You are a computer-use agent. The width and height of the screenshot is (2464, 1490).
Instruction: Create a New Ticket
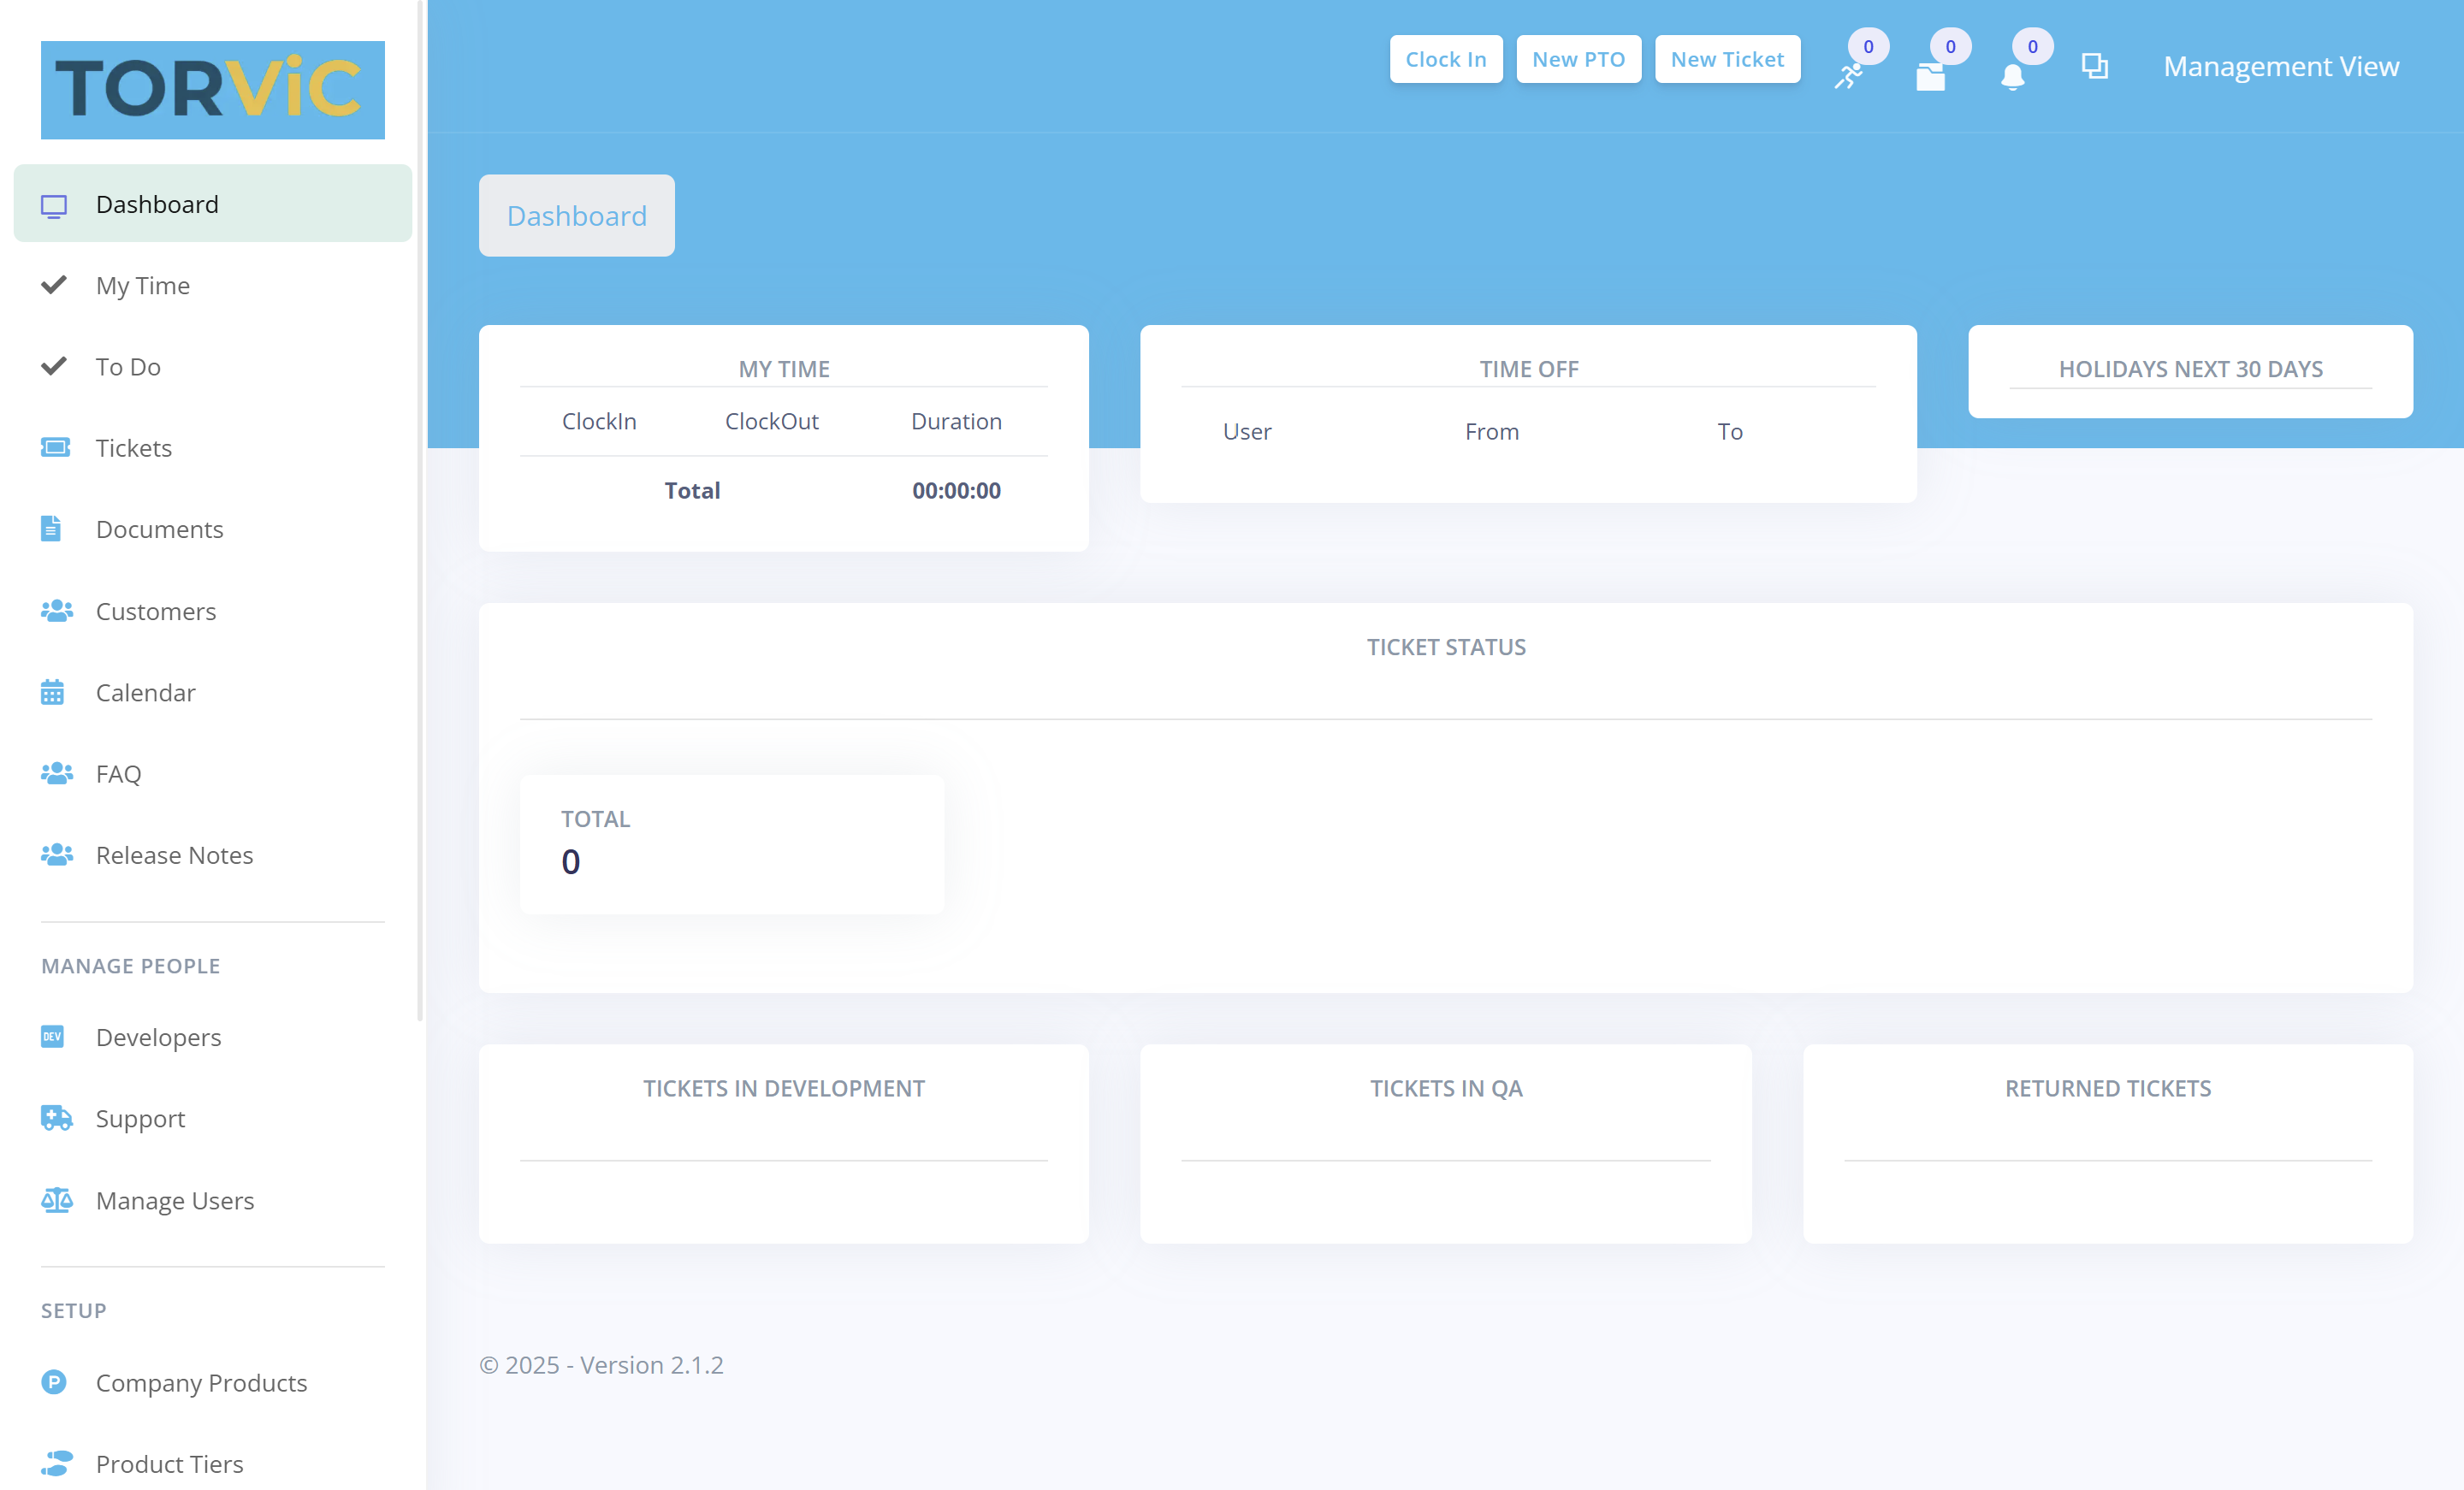(x=1727, y=59)
